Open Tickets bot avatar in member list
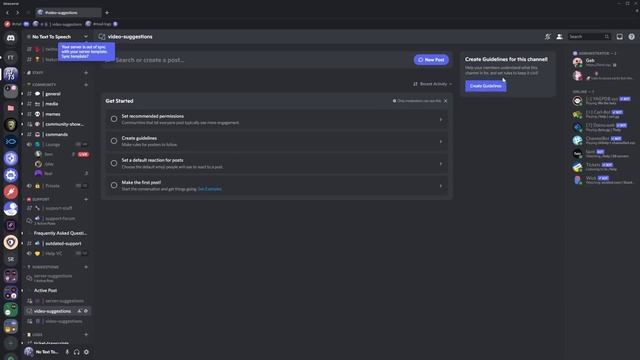 tap(577, 167)
